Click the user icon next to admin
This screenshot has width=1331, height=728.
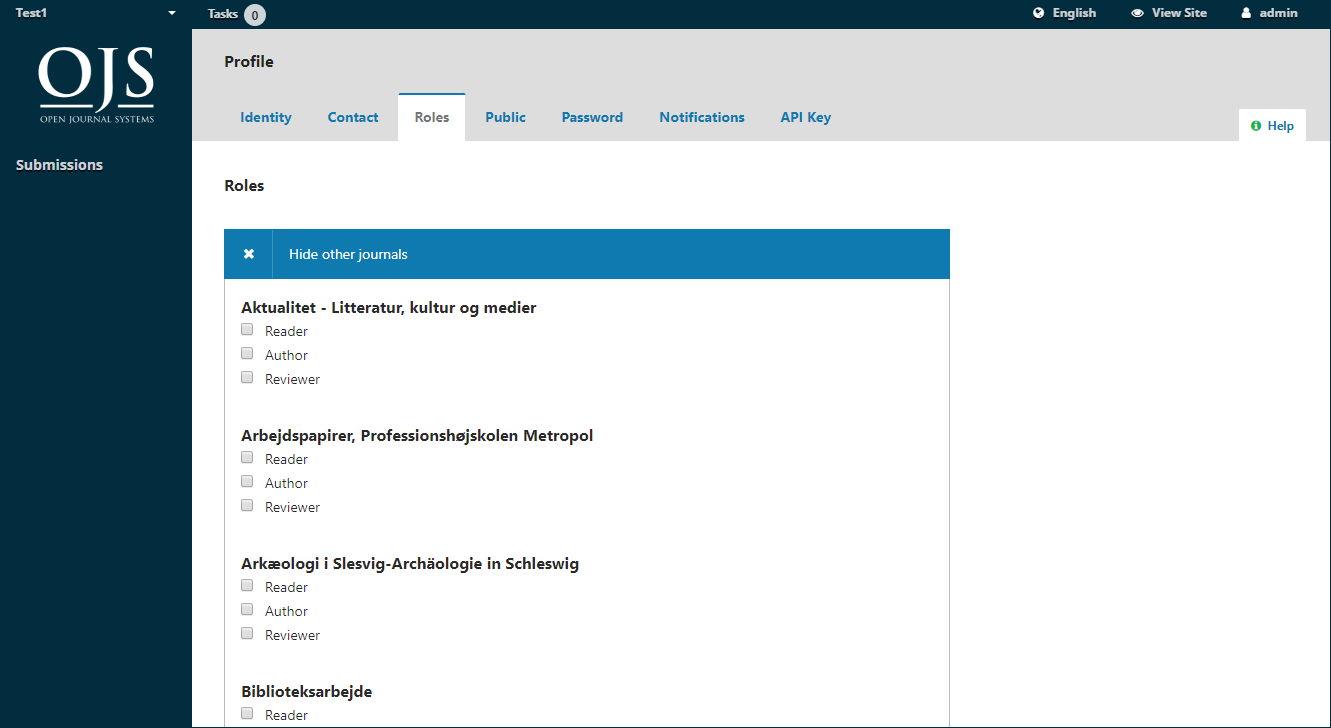coord(1246,13)
